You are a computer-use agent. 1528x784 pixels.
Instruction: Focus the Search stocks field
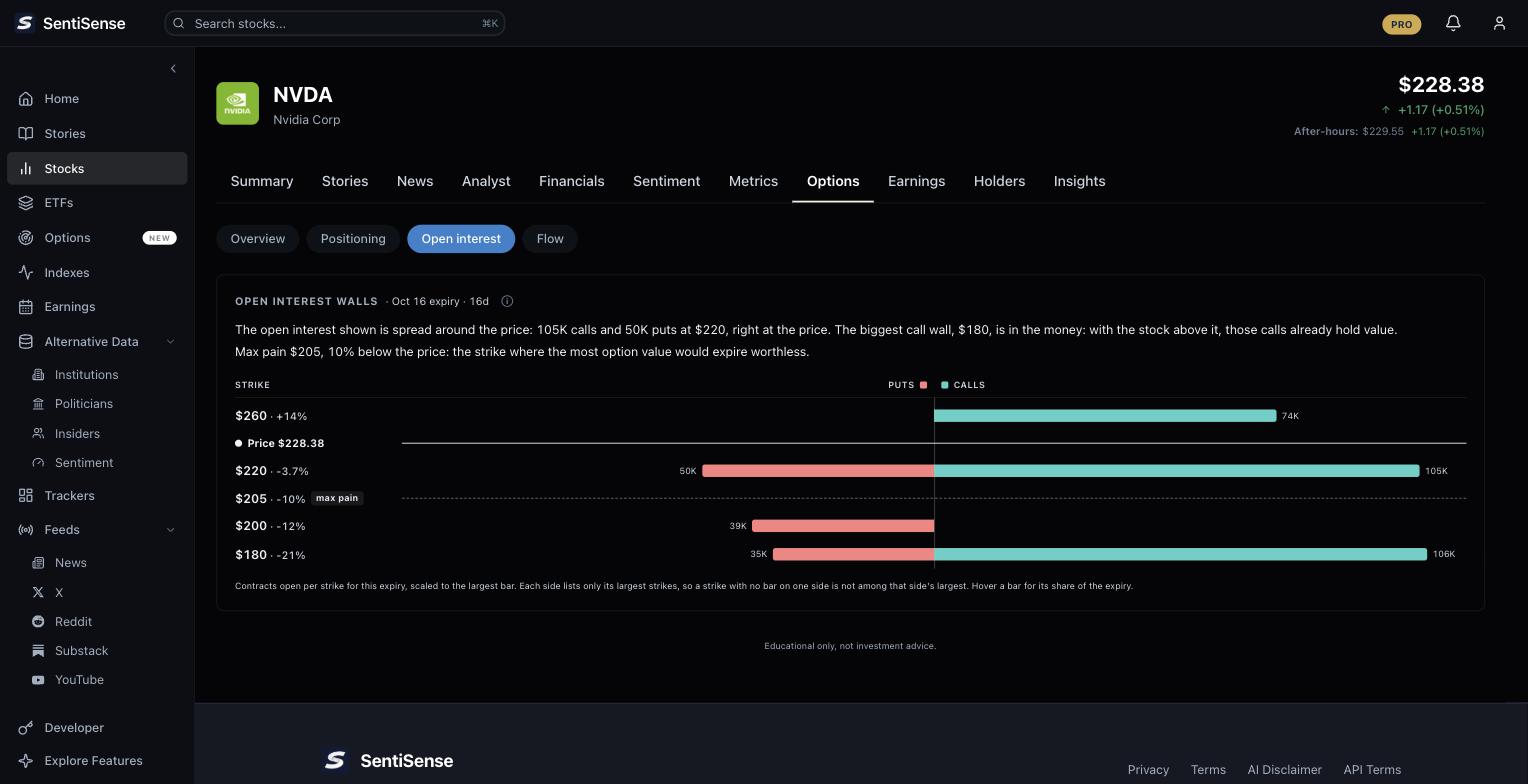(x=335, y=23)
